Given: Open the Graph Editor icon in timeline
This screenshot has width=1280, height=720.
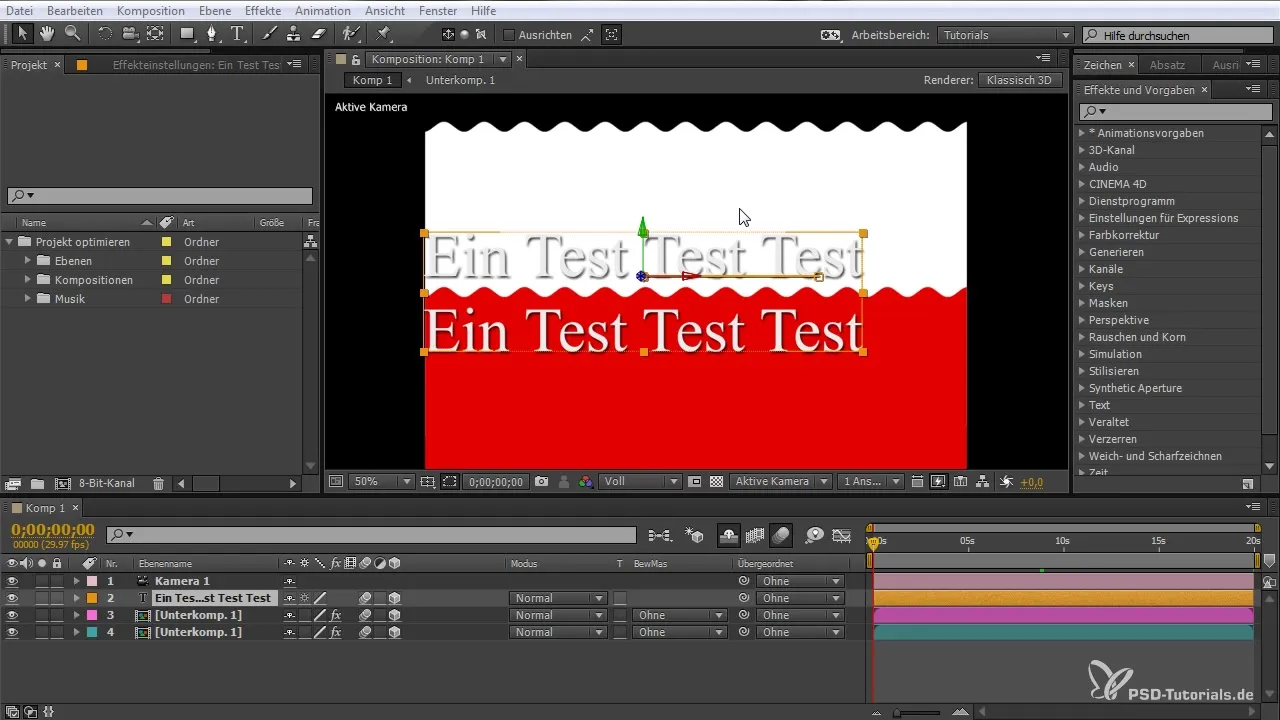Looking at the screenshot, I should pos(842,535).
